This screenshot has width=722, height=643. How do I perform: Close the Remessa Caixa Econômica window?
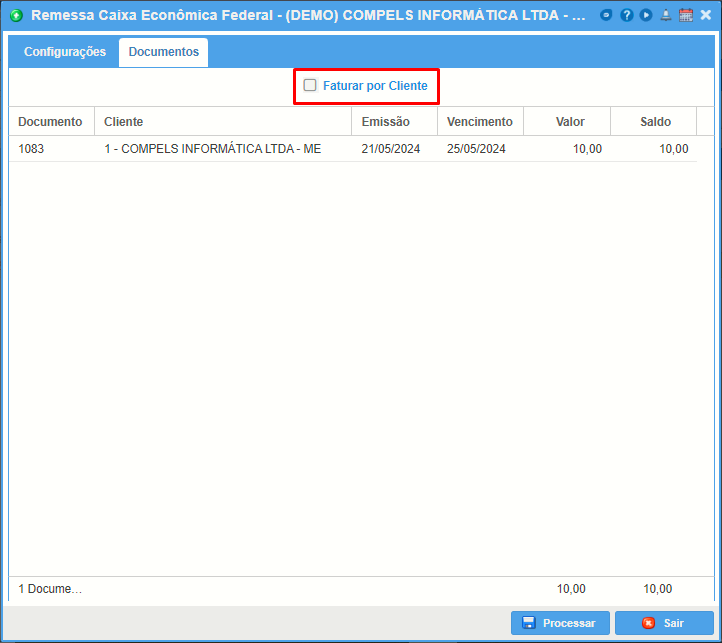click(x=705, y=15)
